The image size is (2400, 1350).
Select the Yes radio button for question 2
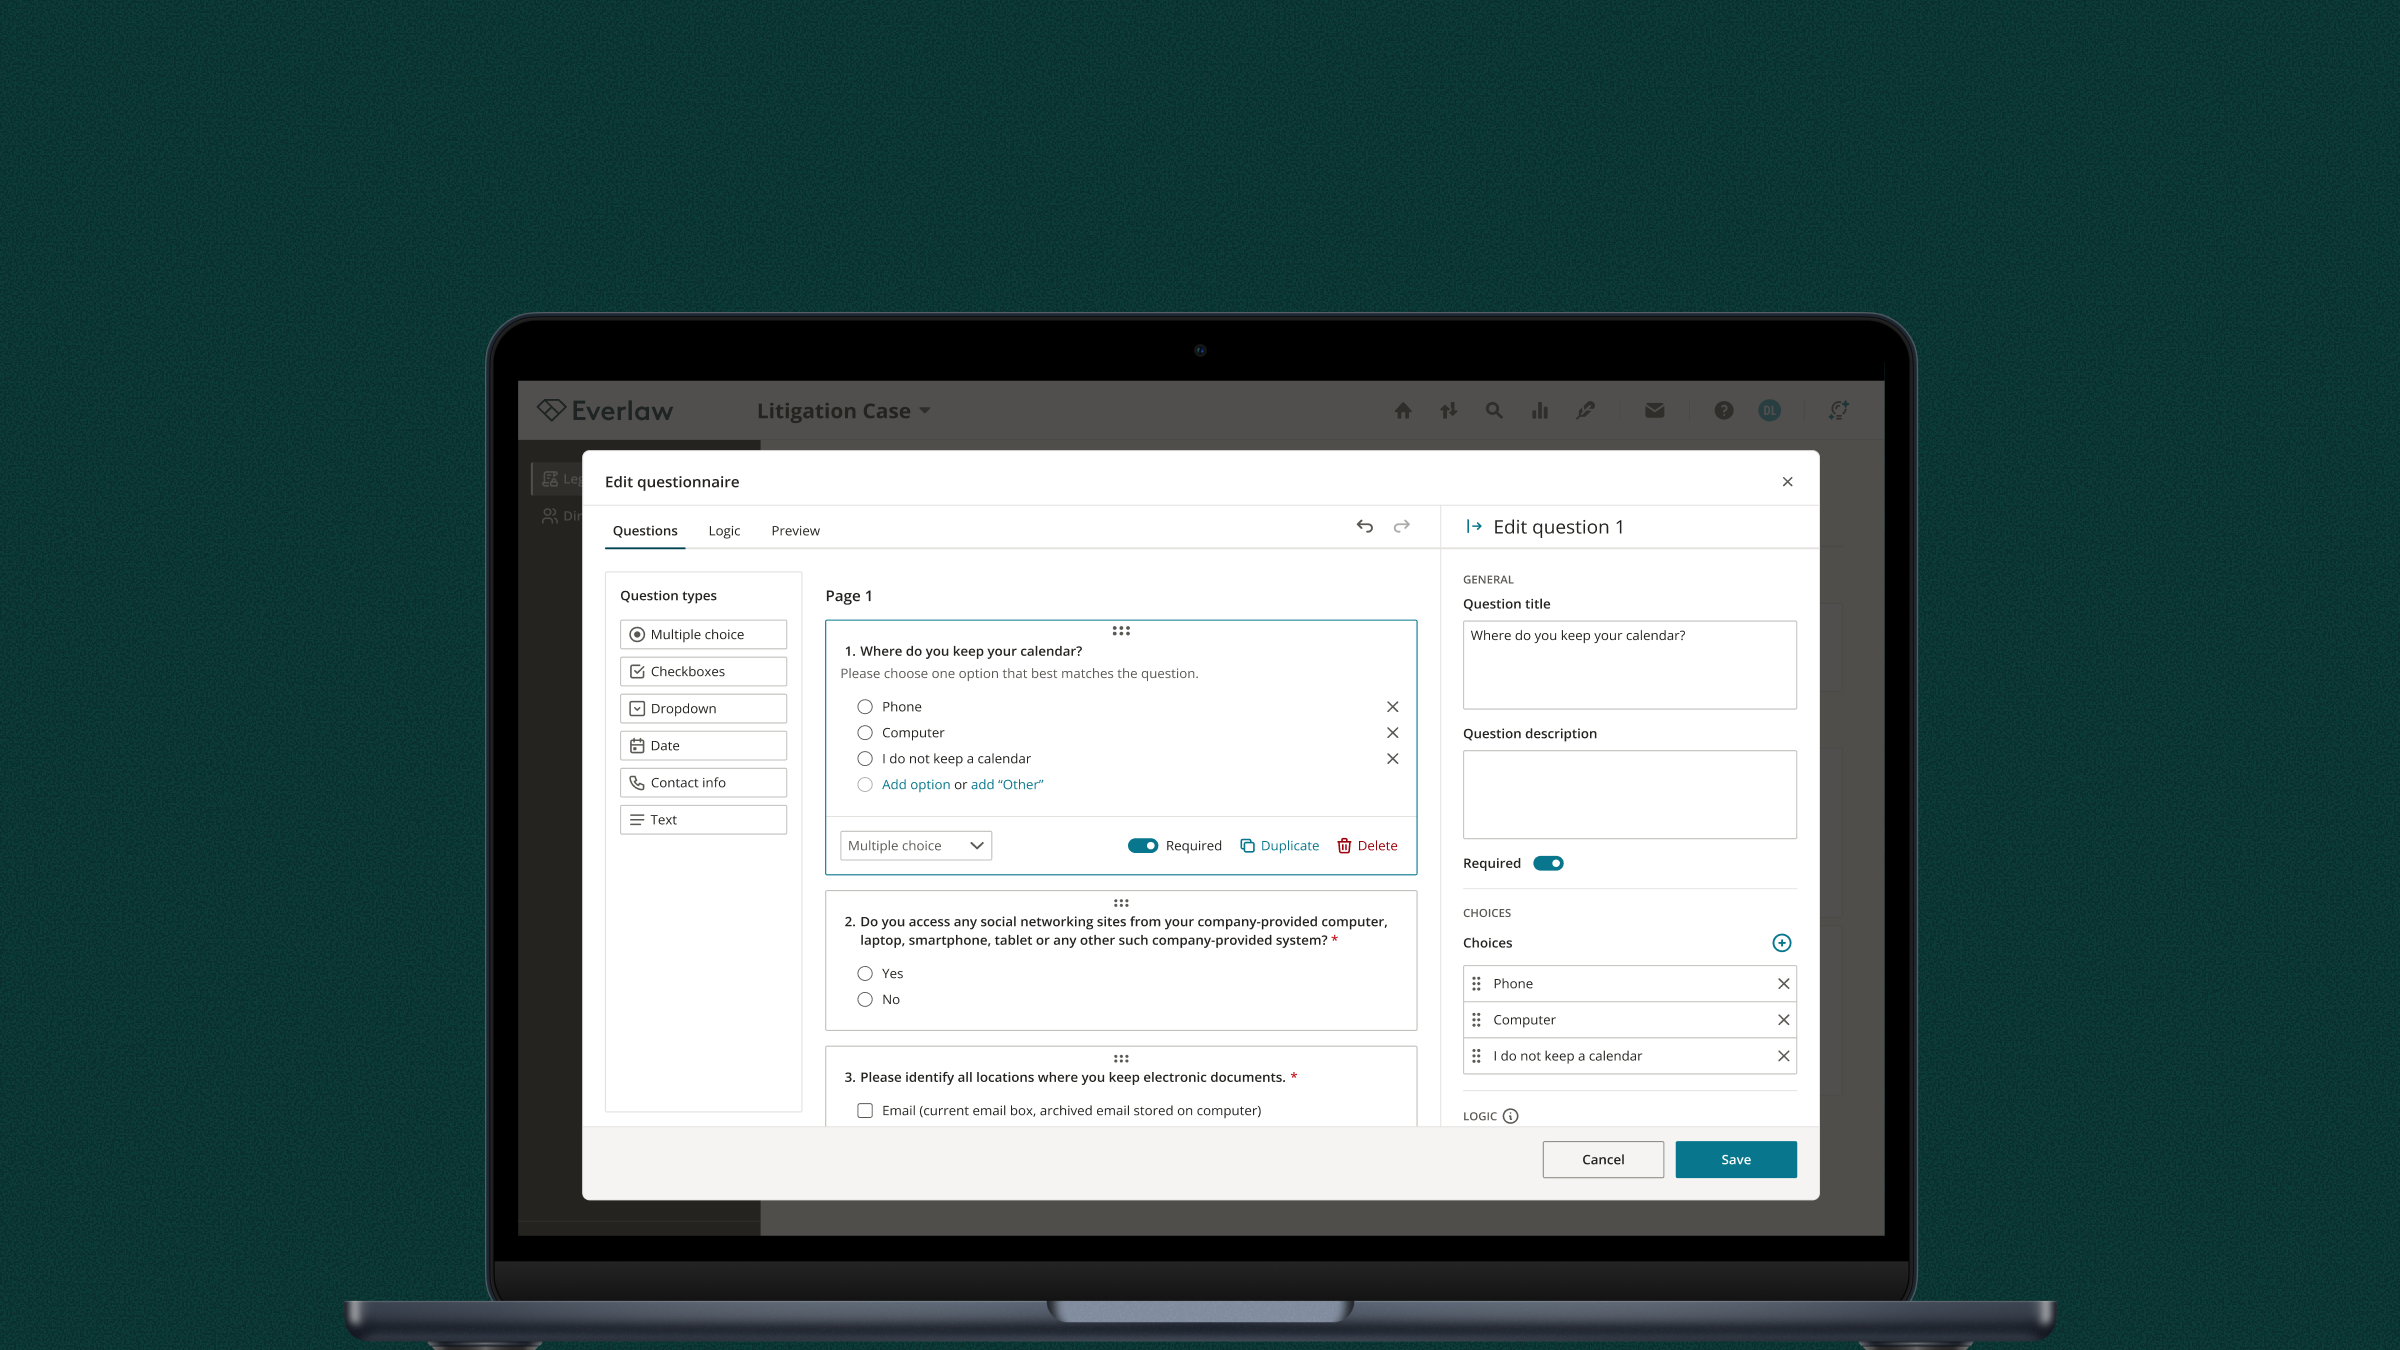[865, 972]
